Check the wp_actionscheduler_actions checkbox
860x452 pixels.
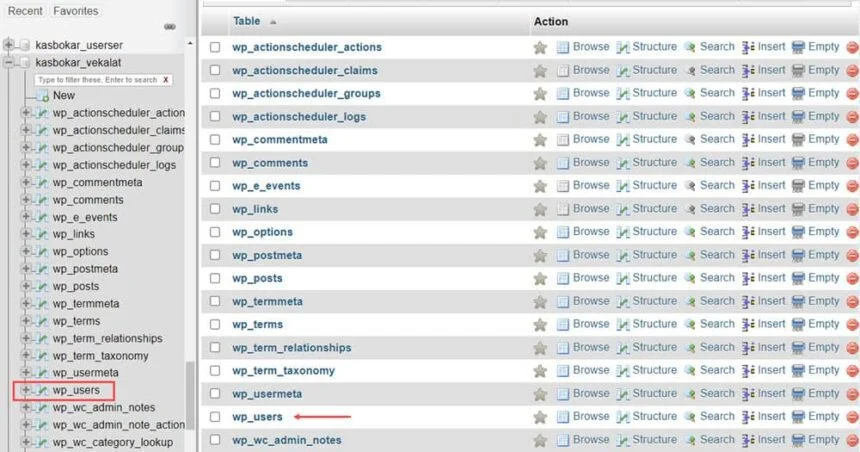coord(215,47)
